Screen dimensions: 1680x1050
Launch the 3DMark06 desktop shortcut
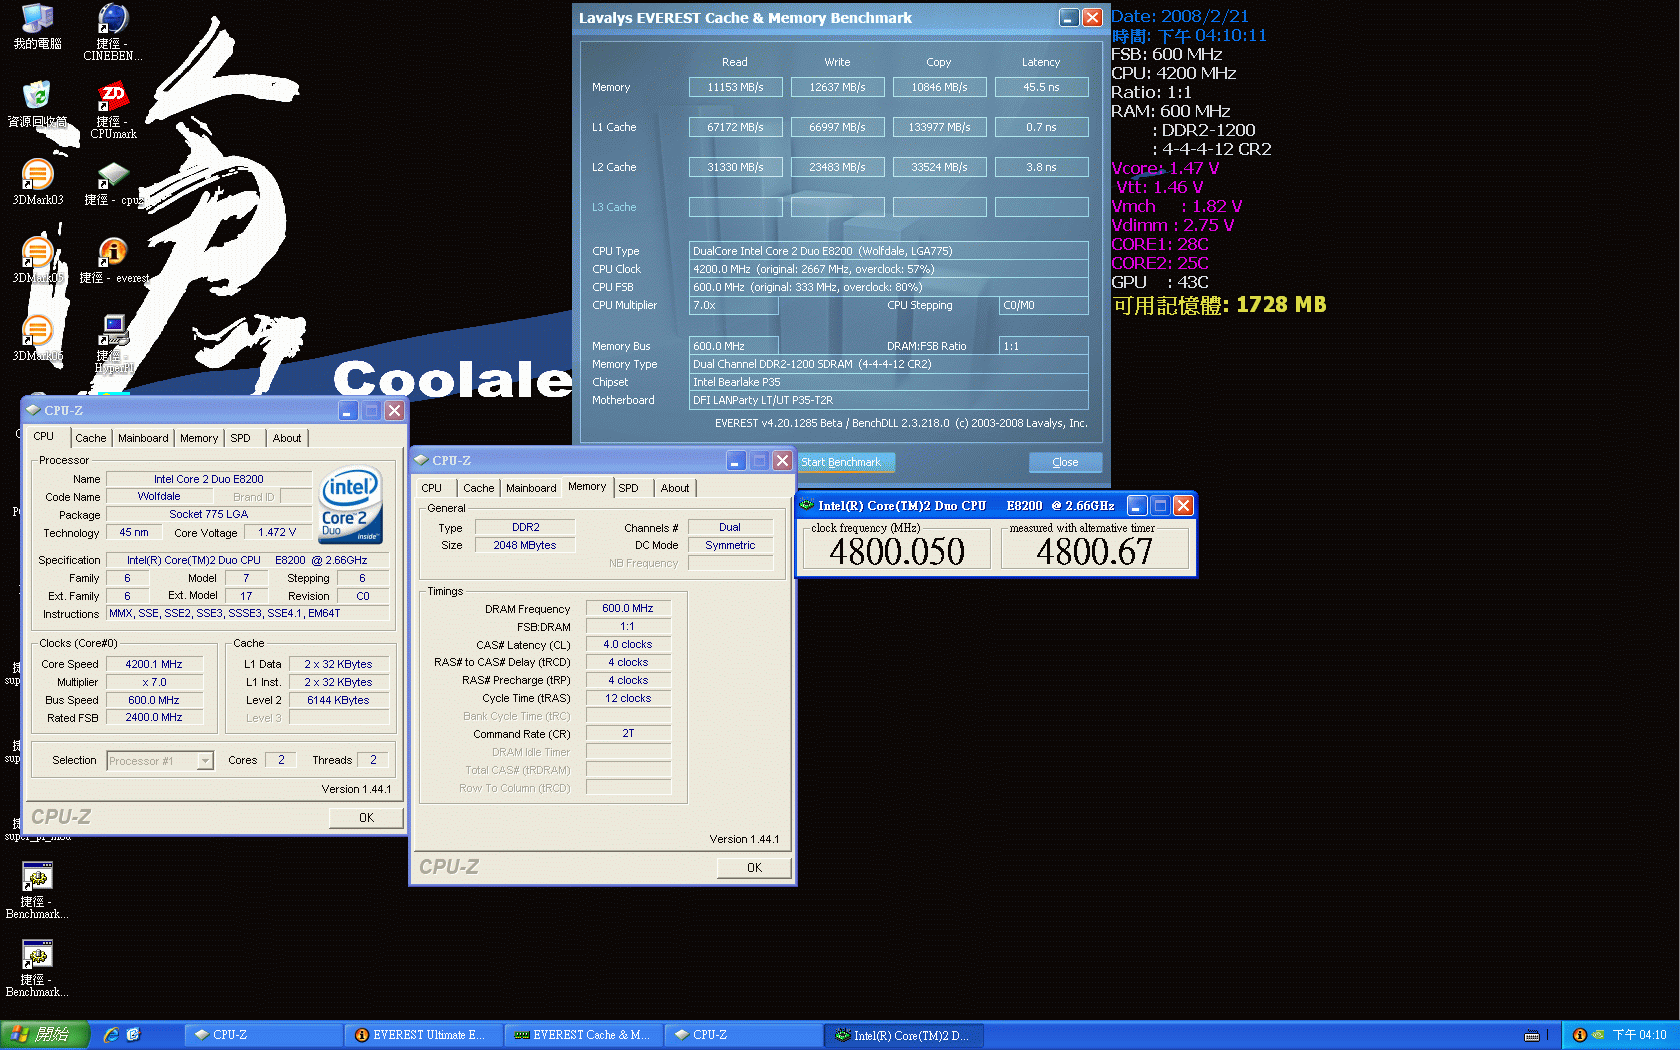[x=38, y=330]
